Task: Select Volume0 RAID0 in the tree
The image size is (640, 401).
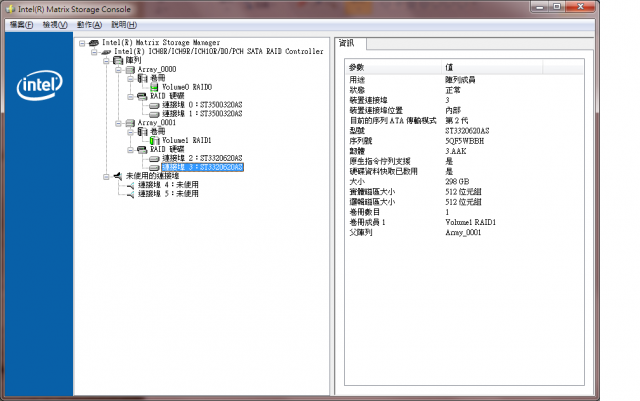Action: (x=187, y=87)
